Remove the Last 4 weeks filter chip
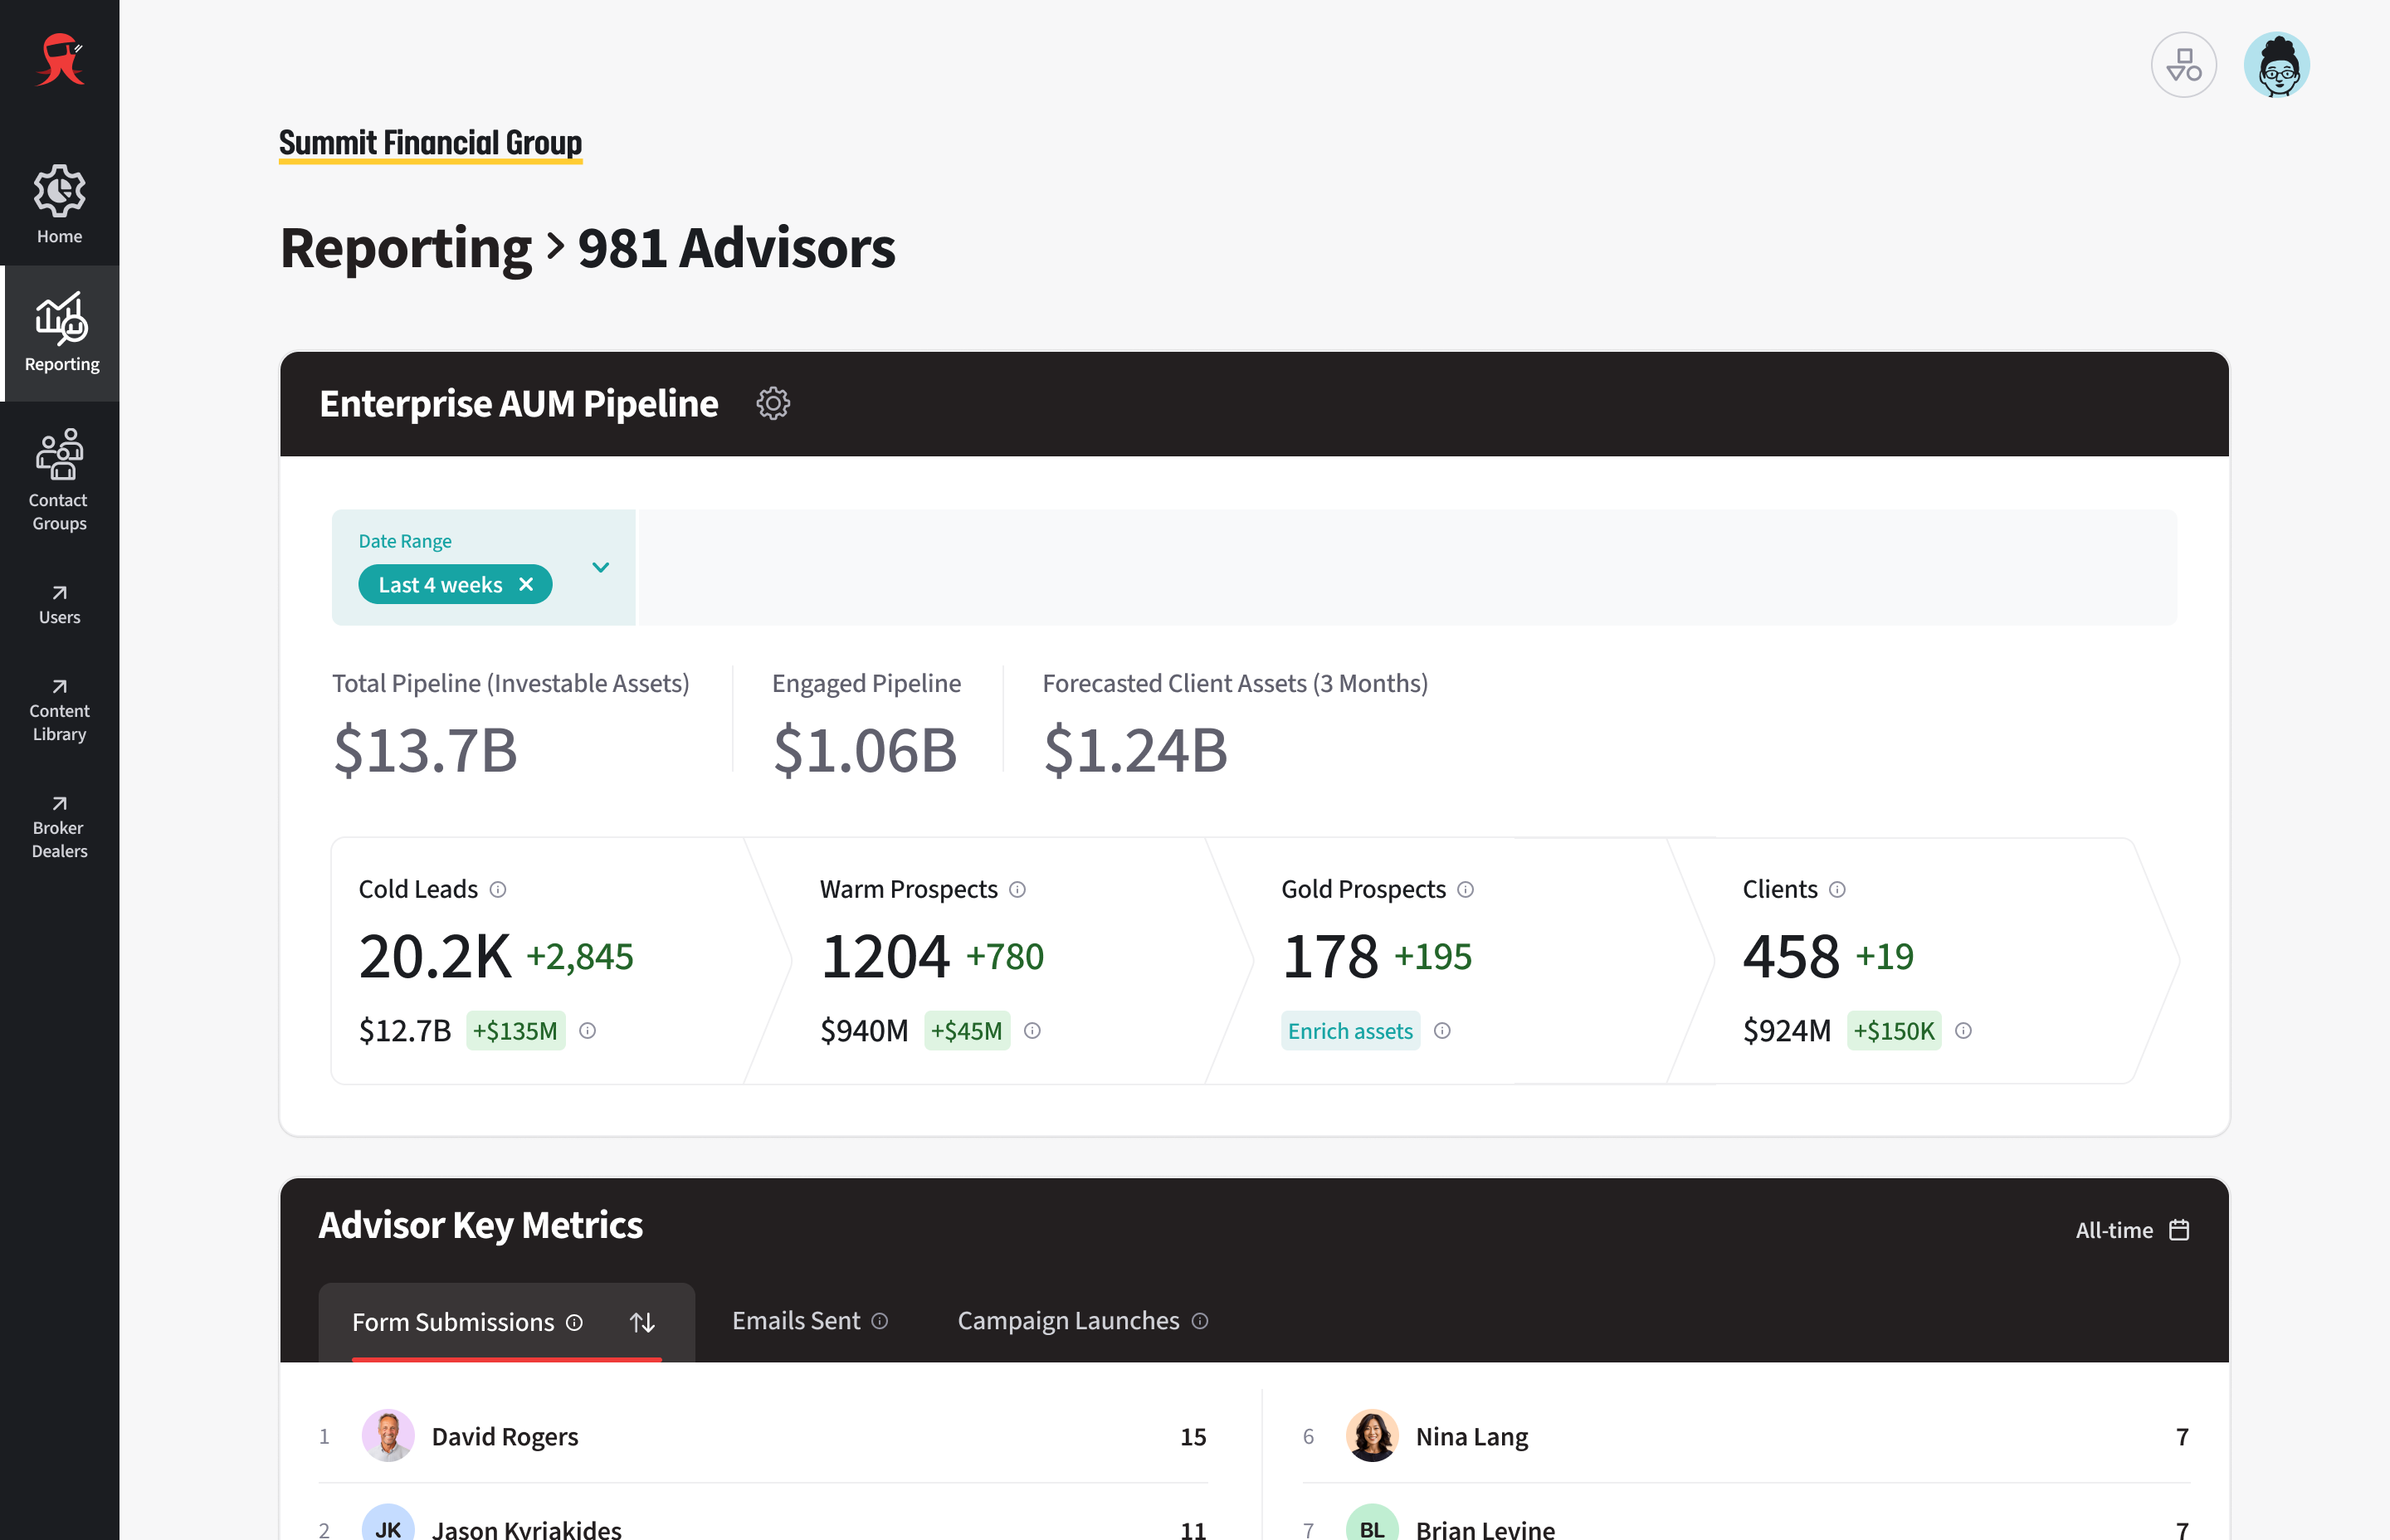The width and height of the screenshot is (2390, 1540). tap(526, 585)
